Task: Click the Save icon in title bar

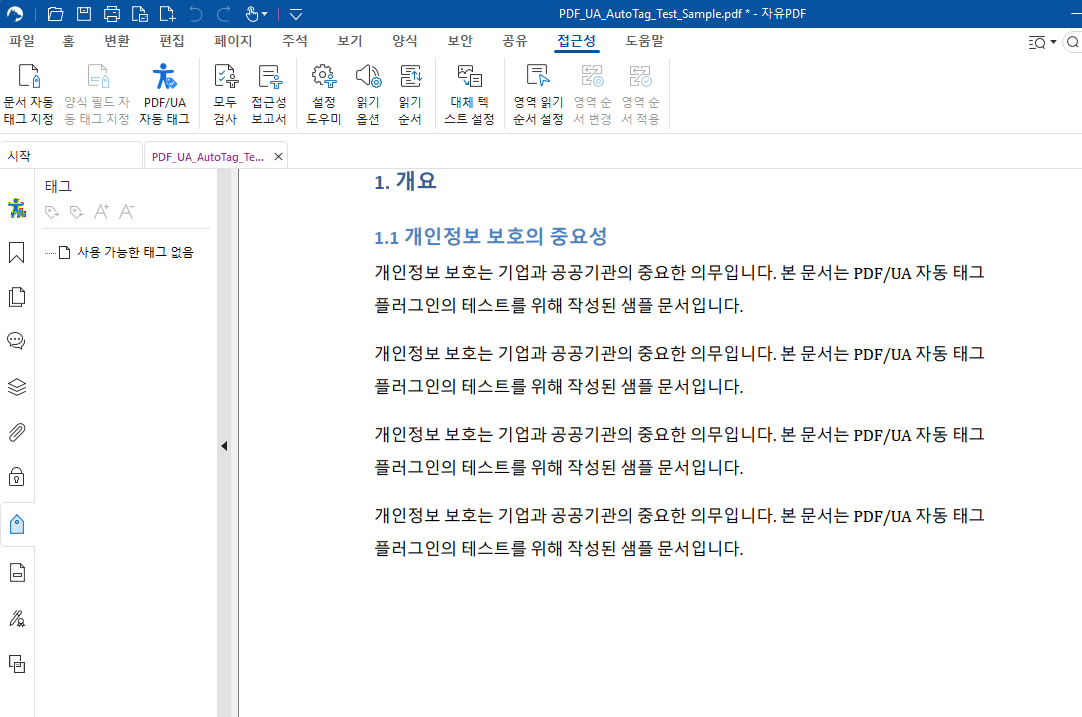Action: [83, 14]
